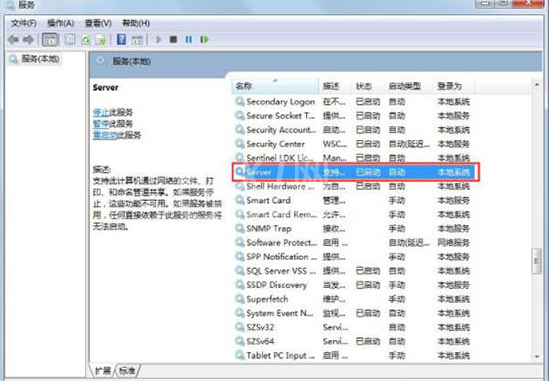This screenshot has width=549, height=381.
Task: Sort by the 启动类型 column header
Action: (x=409, y=86)
